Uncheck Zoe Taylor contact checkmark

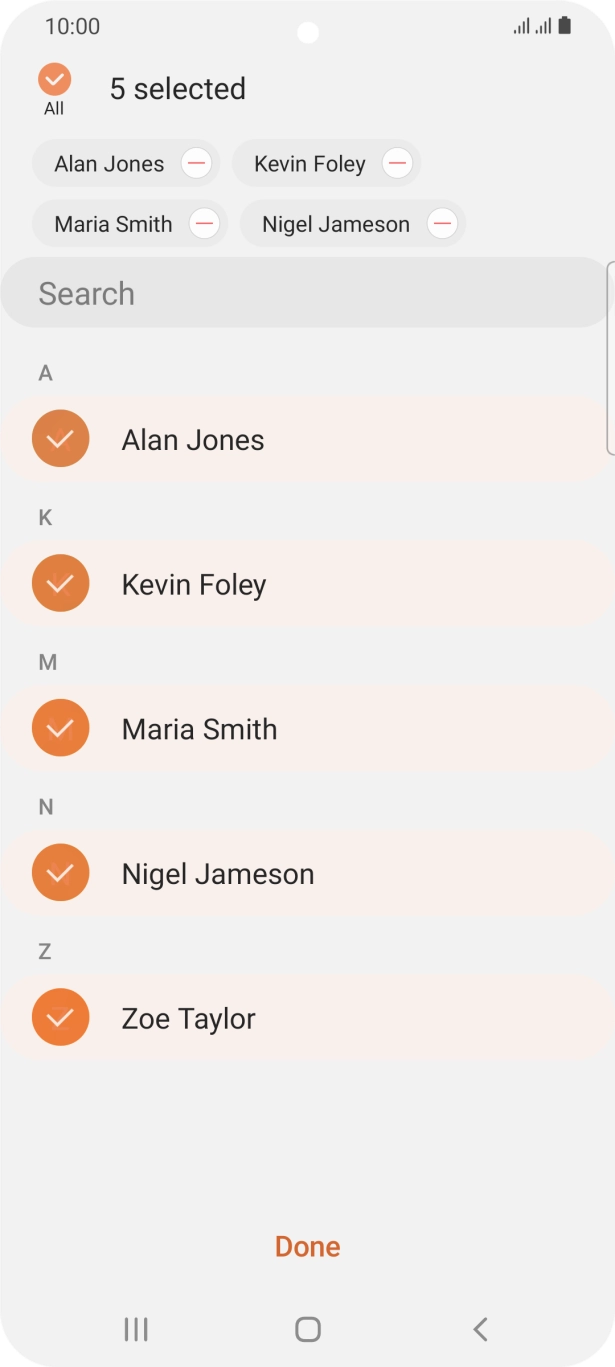click(x=60, y=1017)
